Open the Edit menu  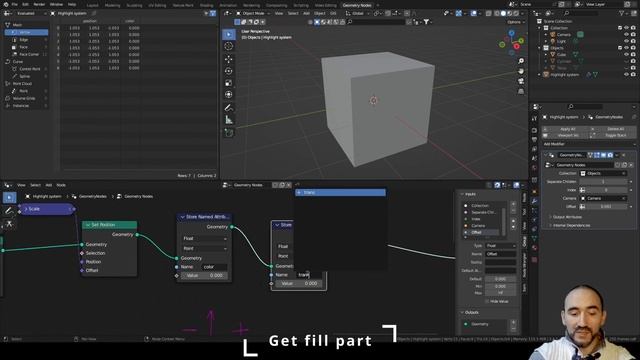point(25,4)
